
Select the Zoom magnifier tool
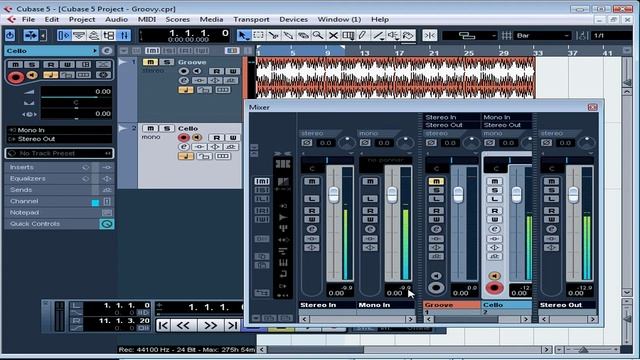(318, 36)
